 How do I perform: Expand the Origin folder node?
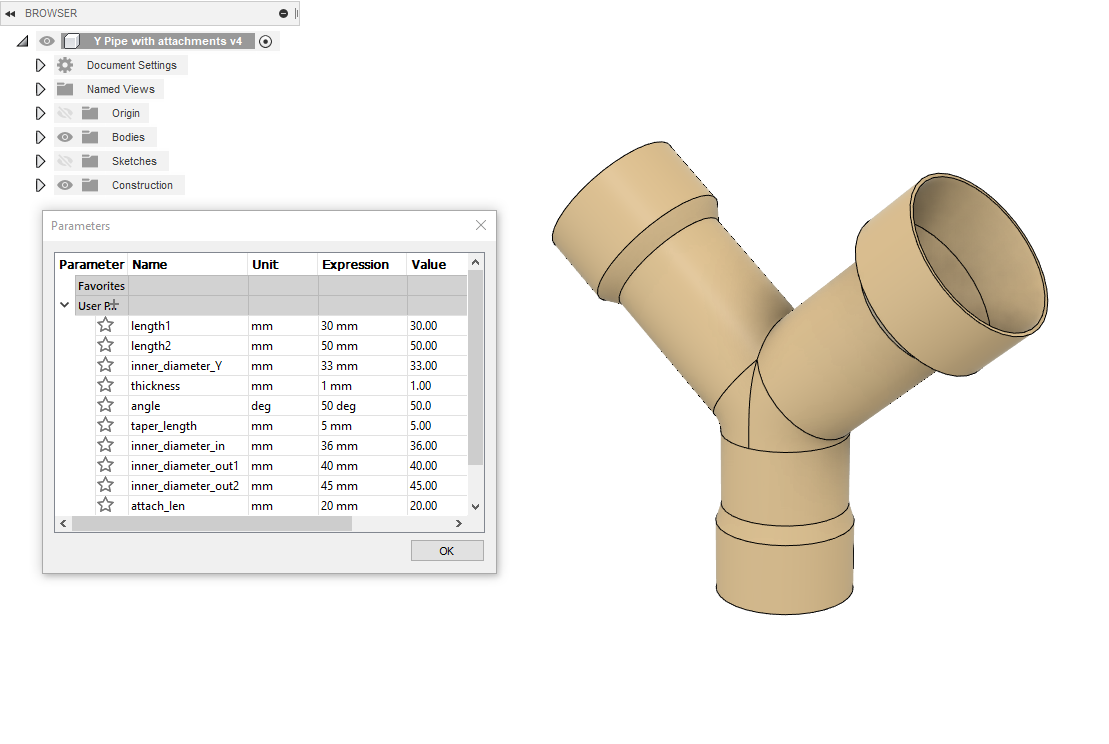point(40,113)
